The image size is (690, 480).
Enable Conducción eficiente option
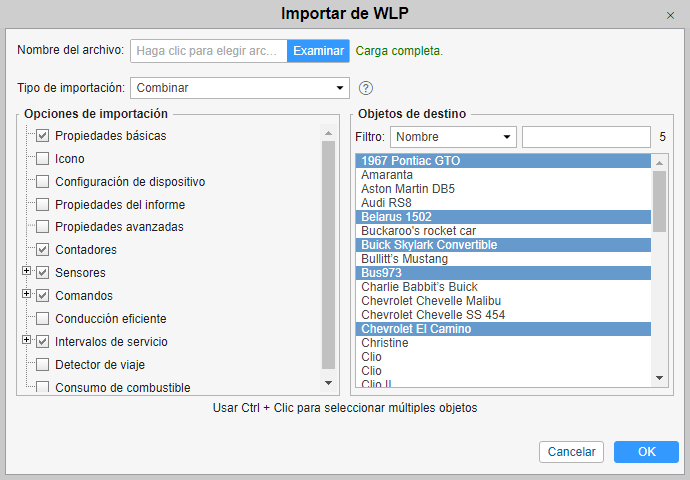42,318
